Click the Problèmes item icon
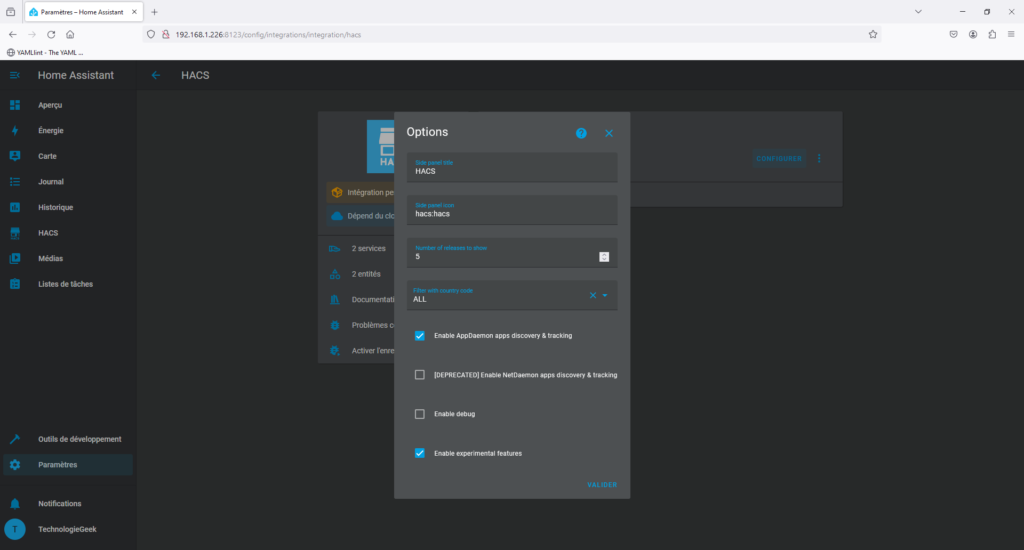Screen dimensions: 1024x550 (x=334, y=325)
